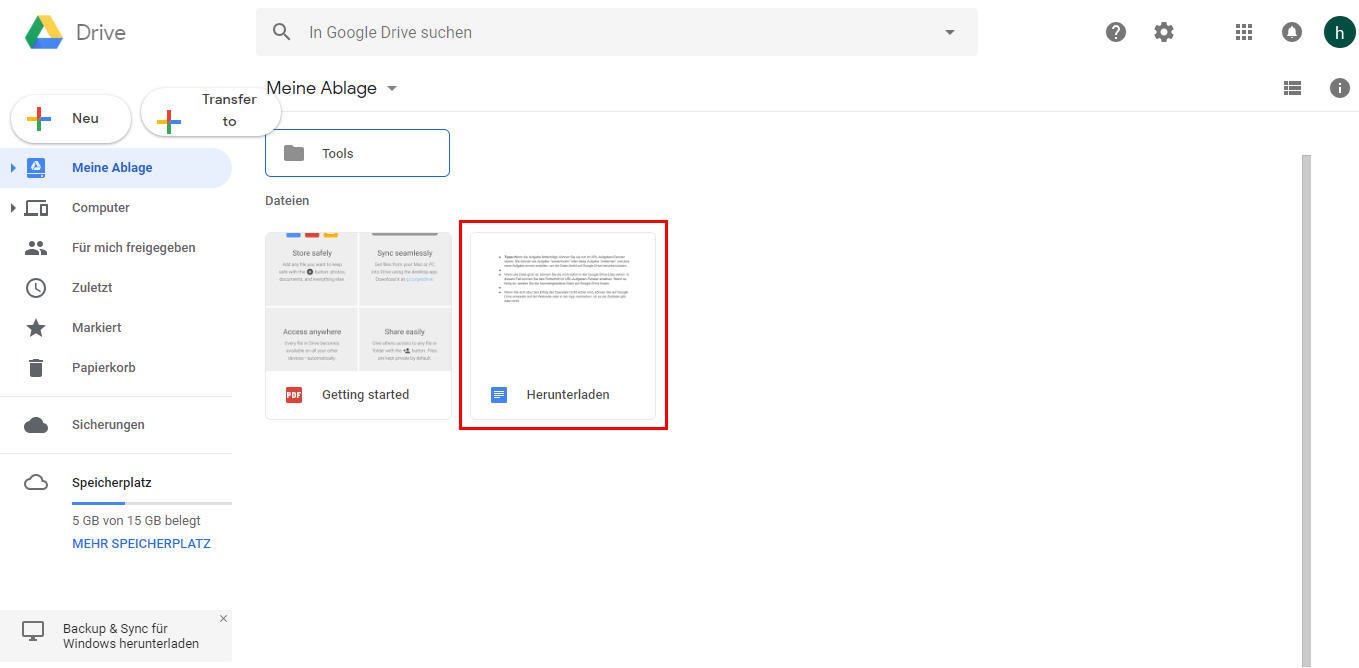Open Papierkorb trash
The width and height of the screenshot is (1359, 668).
tap(104, 368)
